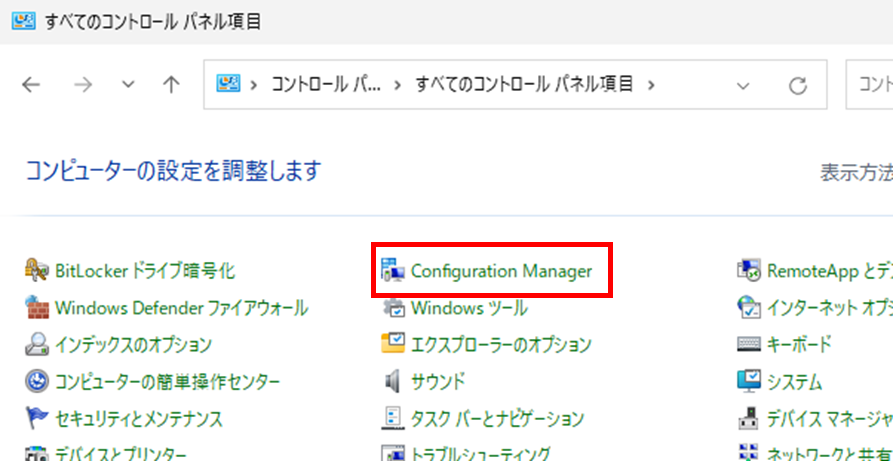Viewport: 893px width, 461px height.
Task: Click the トラブルシューティング icon
Action: coord(394,454)
